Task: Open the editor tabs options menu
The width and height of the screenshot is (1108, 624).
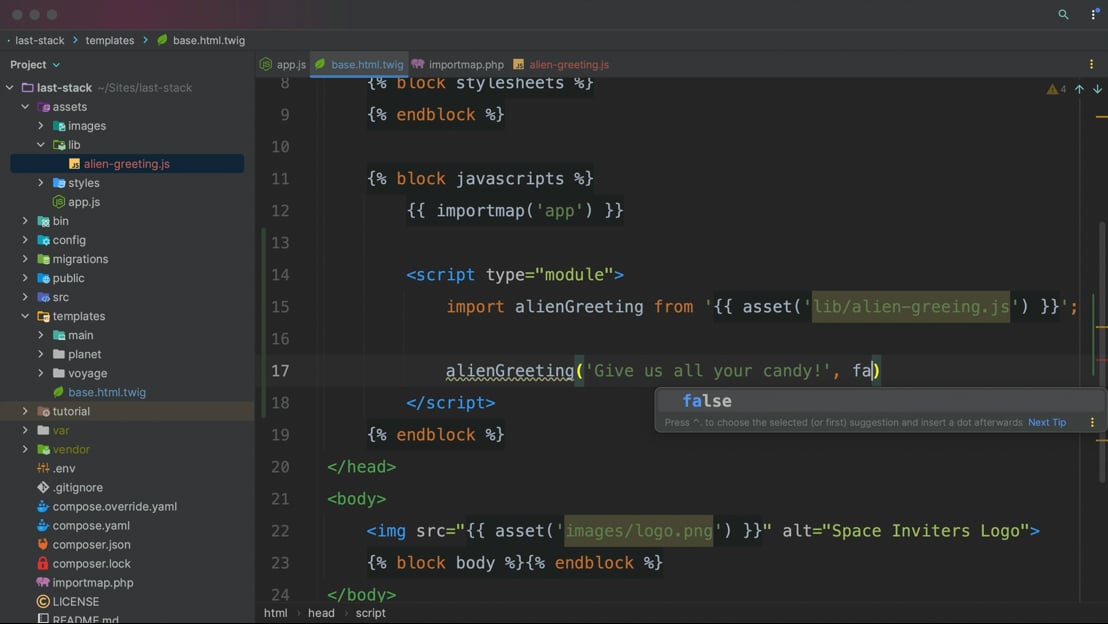Action: [1091, 64]
